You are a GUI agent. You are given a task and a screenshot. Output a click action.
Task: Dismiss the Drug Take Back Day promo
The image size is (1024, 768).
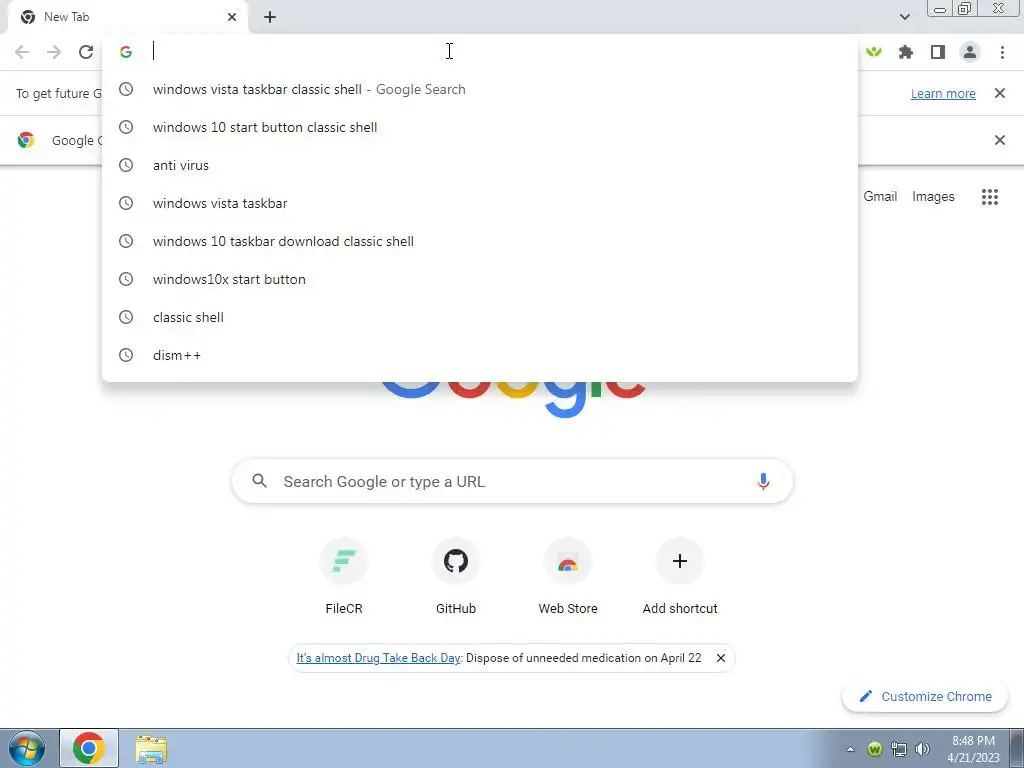coord(720,658)
